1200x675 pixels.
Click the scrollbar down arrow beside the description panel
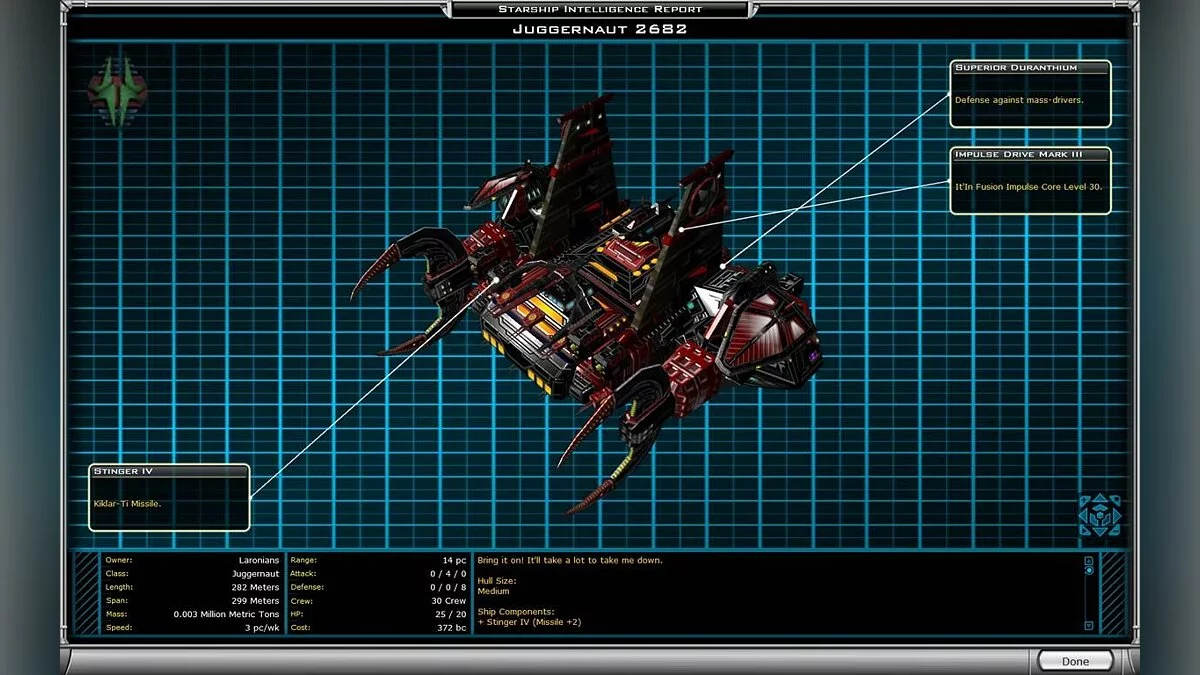(x=1088, y=625)
